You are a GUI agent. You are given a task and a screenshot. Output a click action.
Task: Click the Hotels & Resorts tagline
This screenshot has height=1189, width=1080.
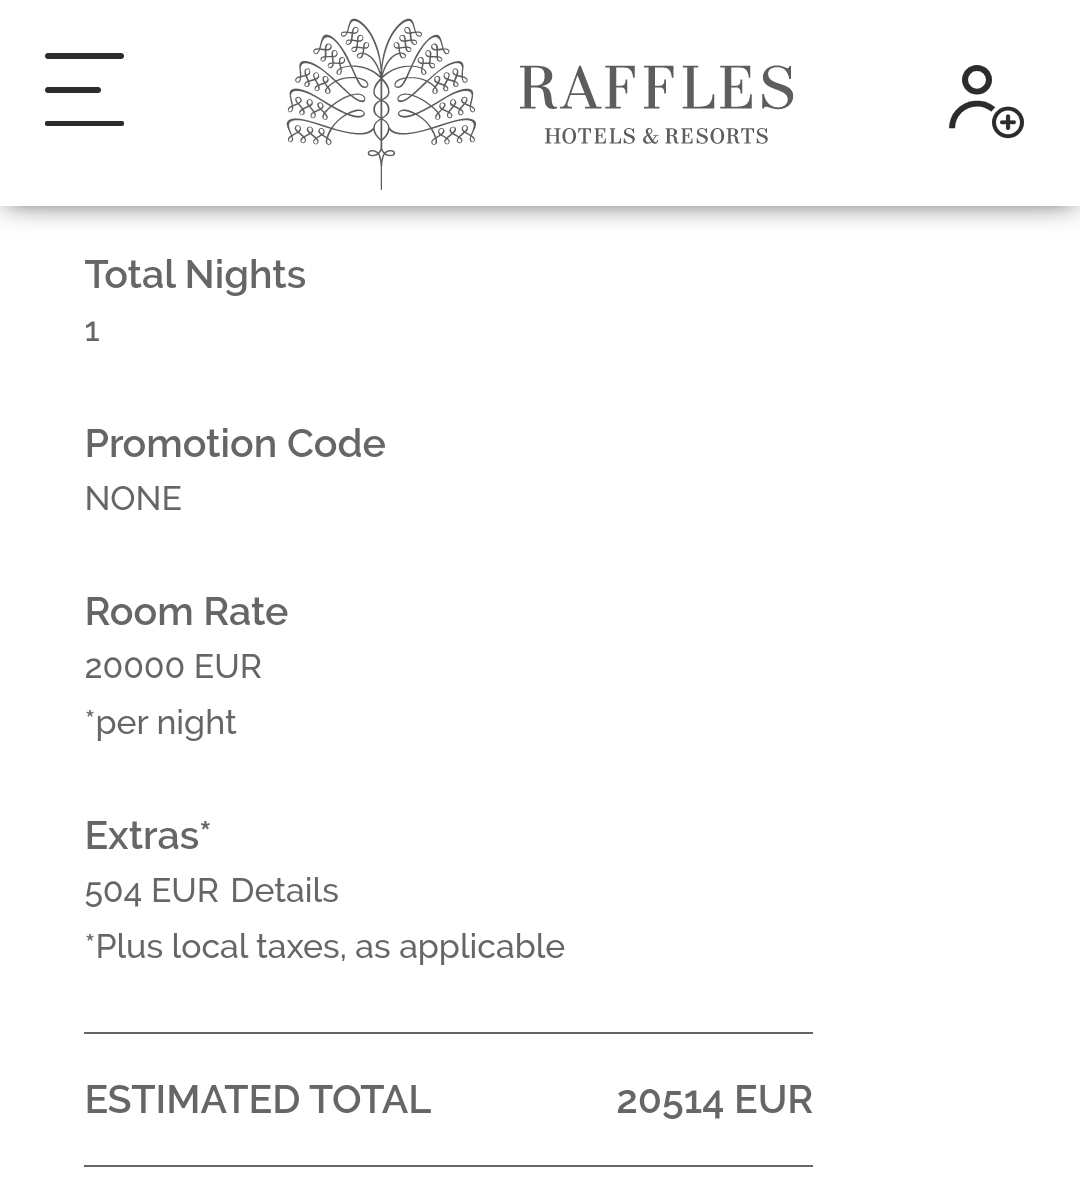click(x=656, y=136)
